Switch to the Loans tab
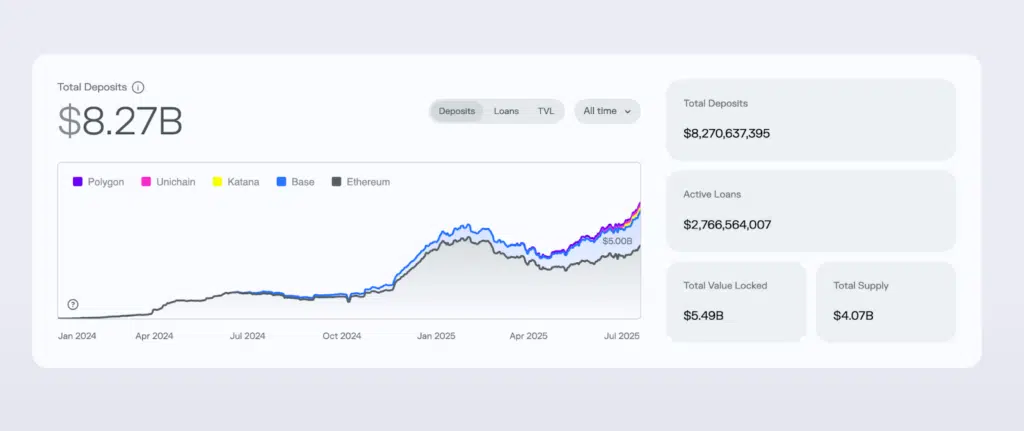 click(506, 111)
